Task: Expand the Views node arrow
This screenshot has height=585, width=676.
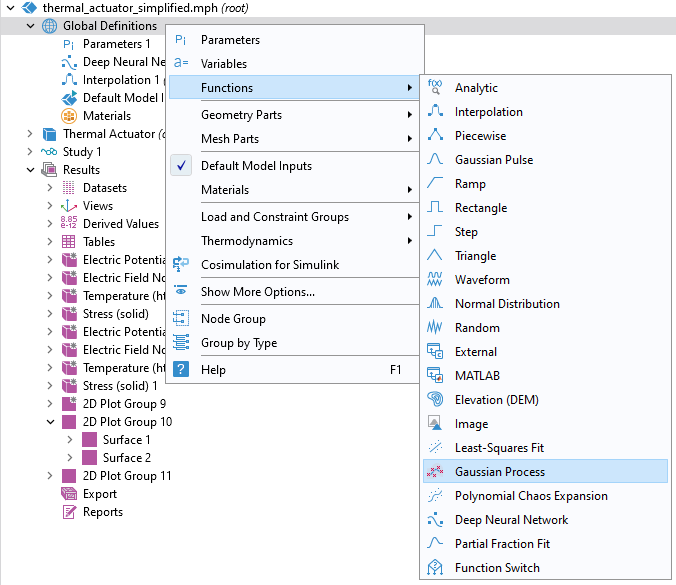Action: pyautogui.click(x=50, y=206)
